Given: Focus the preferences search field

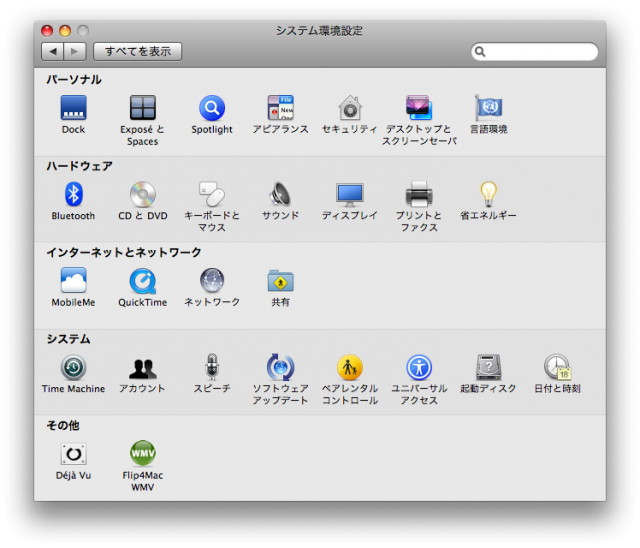Looking at the screenshot, I should (534, 51).
